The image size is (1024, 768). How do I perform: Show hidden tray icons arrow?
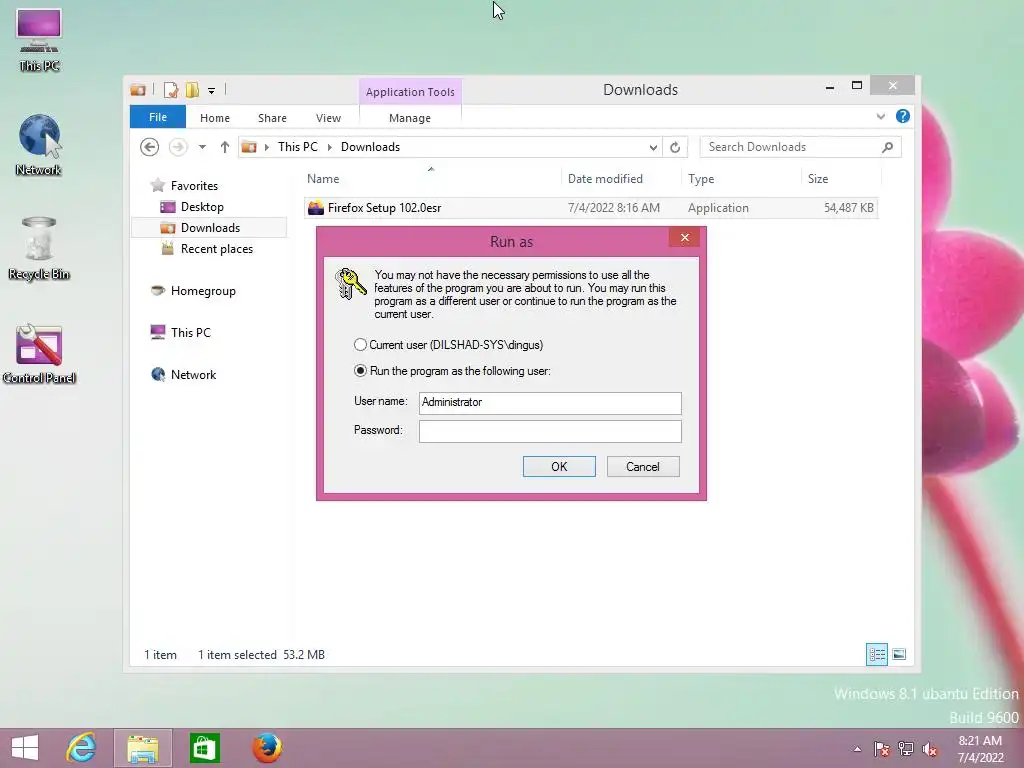click(857, 749)
